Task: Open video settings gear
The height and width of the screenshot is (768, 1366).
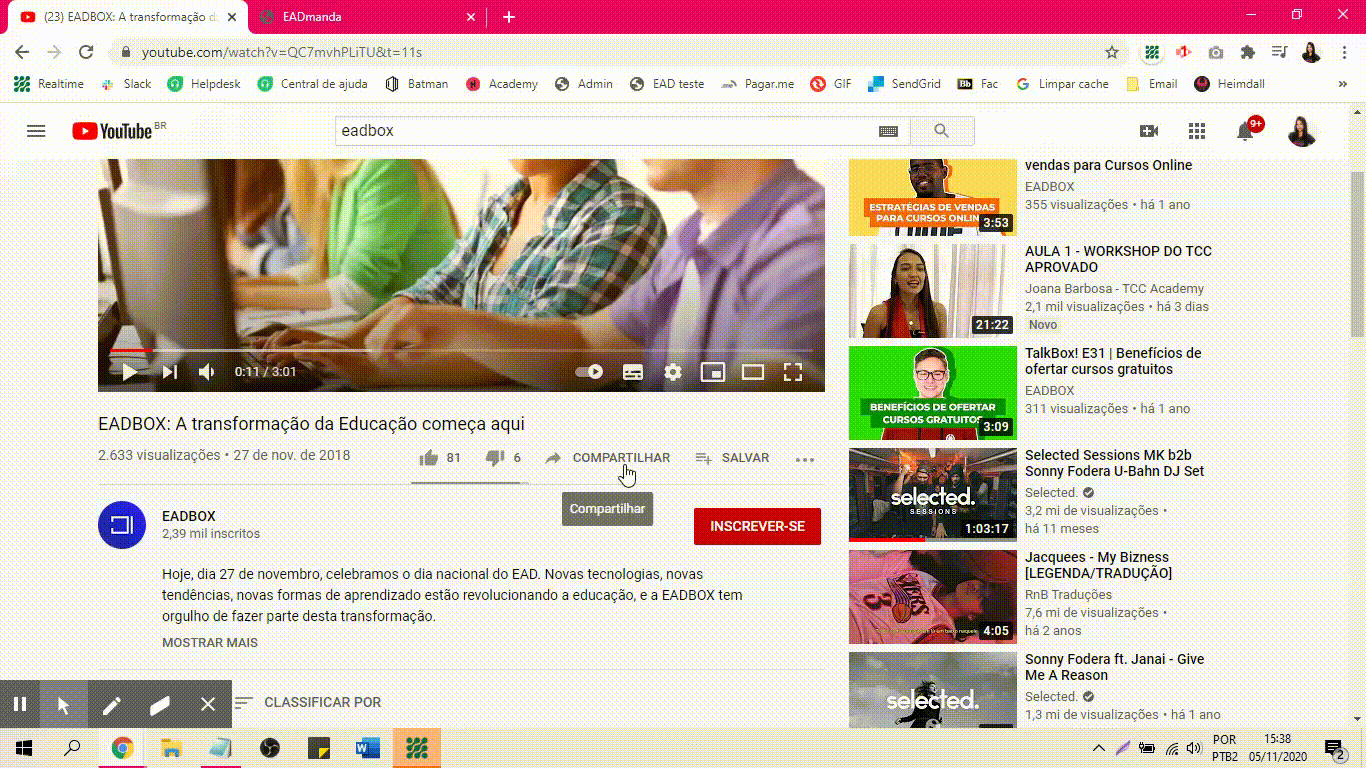Action: click(673, 372)
